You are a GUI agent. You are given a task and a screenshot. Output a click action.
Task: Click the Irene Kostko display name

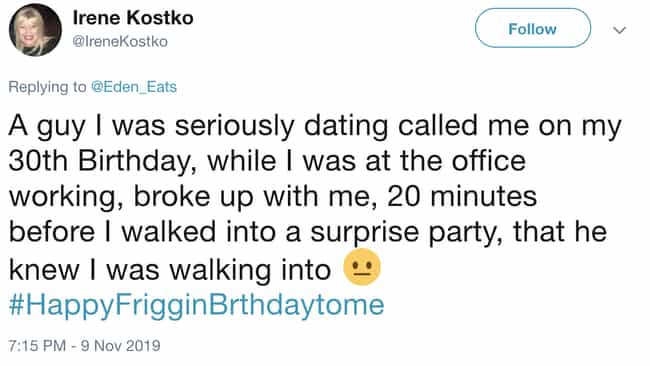click(133, 18)
